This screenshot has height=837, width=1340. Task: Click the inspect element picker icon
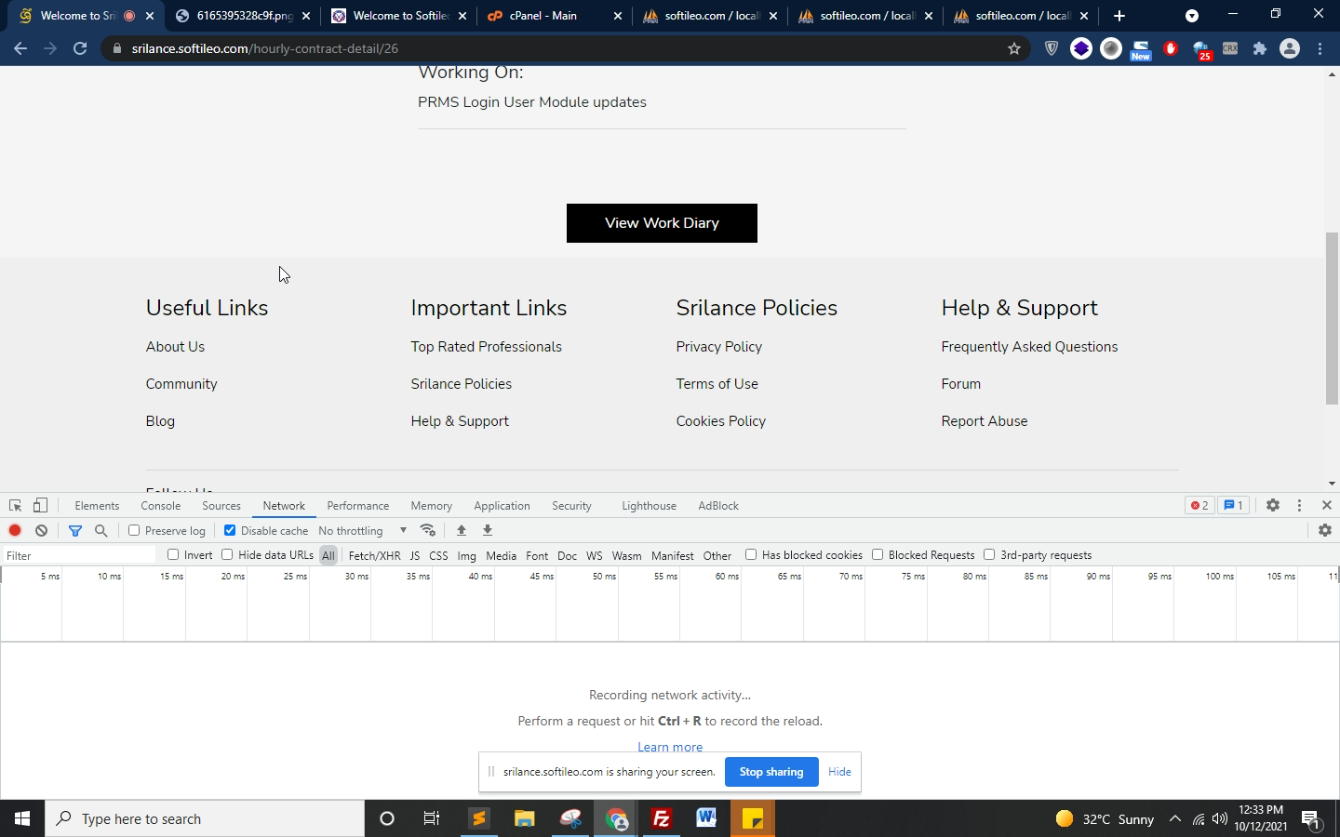(15, 506)
